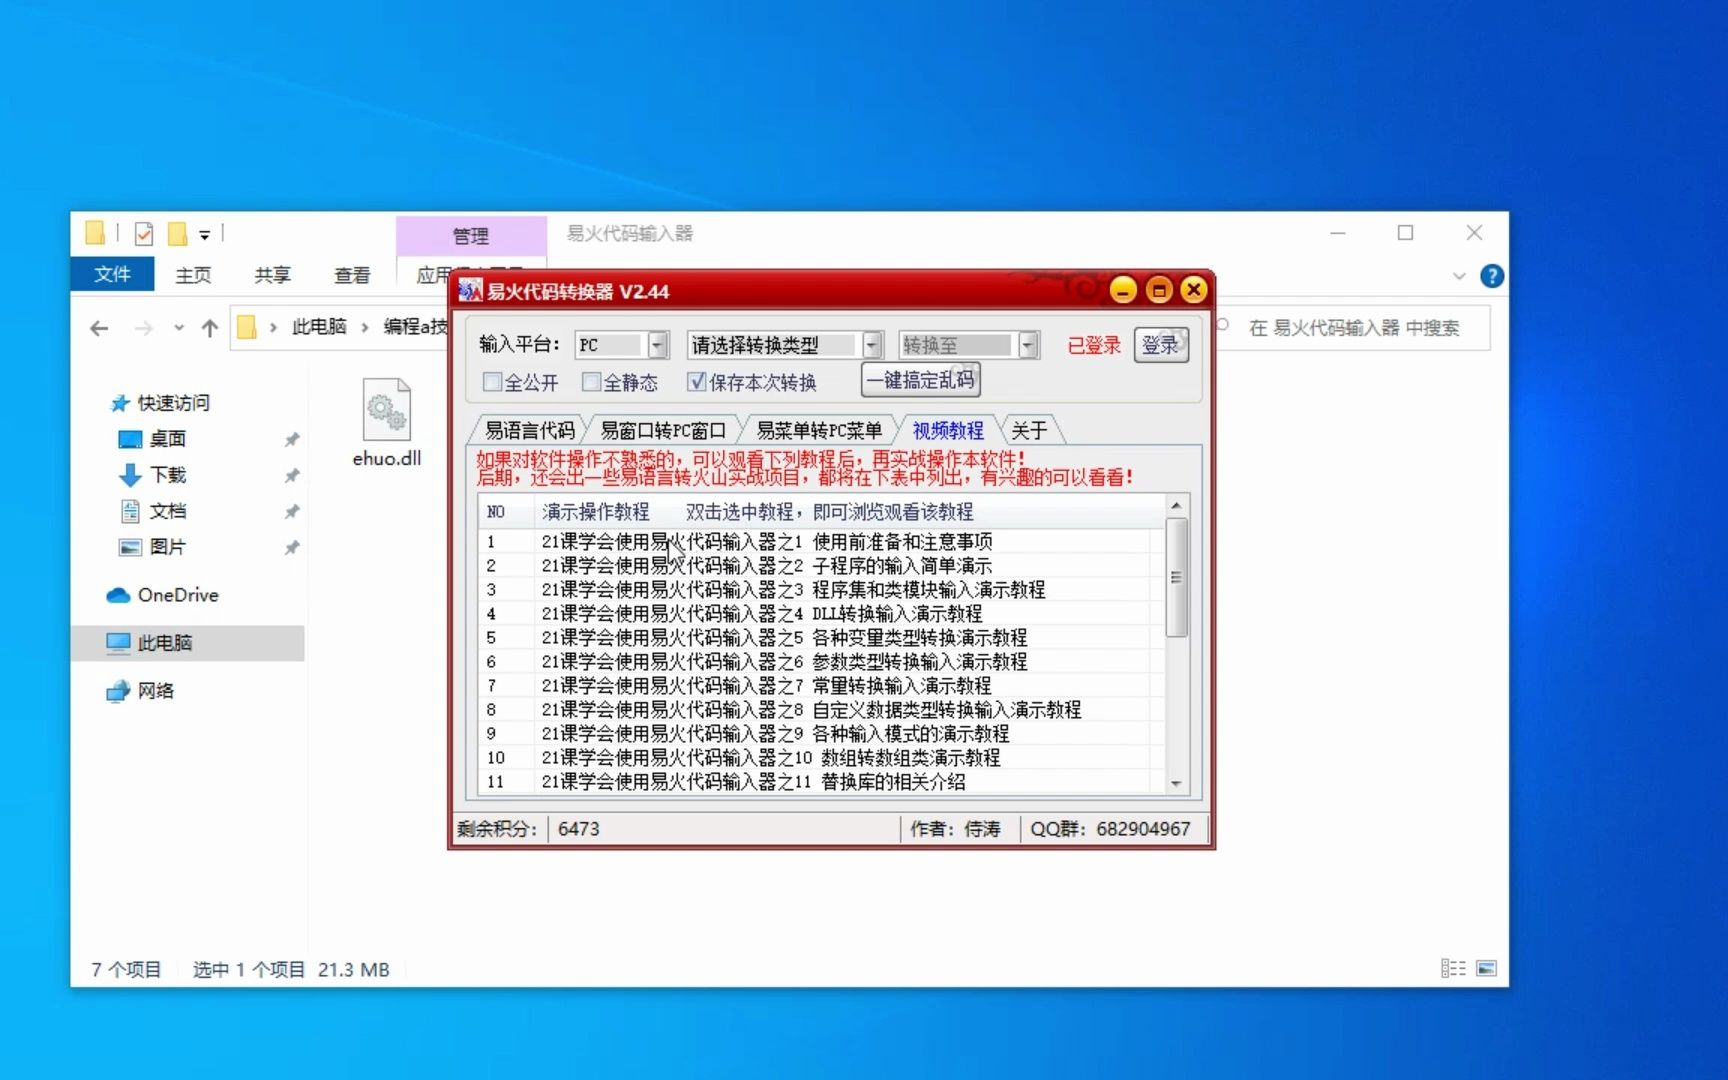Select tutorial 8 自定义数据类型转换输入演示教程

click(820, 709)
